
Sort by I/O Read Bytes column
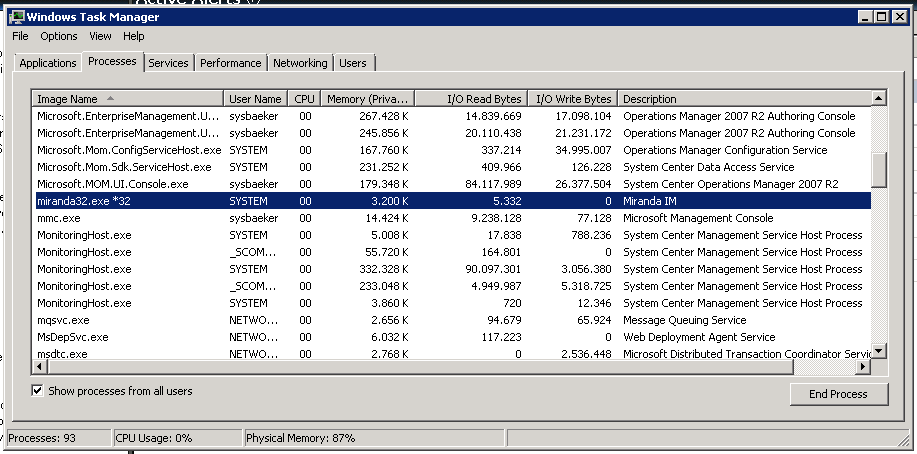click(471, 99)
